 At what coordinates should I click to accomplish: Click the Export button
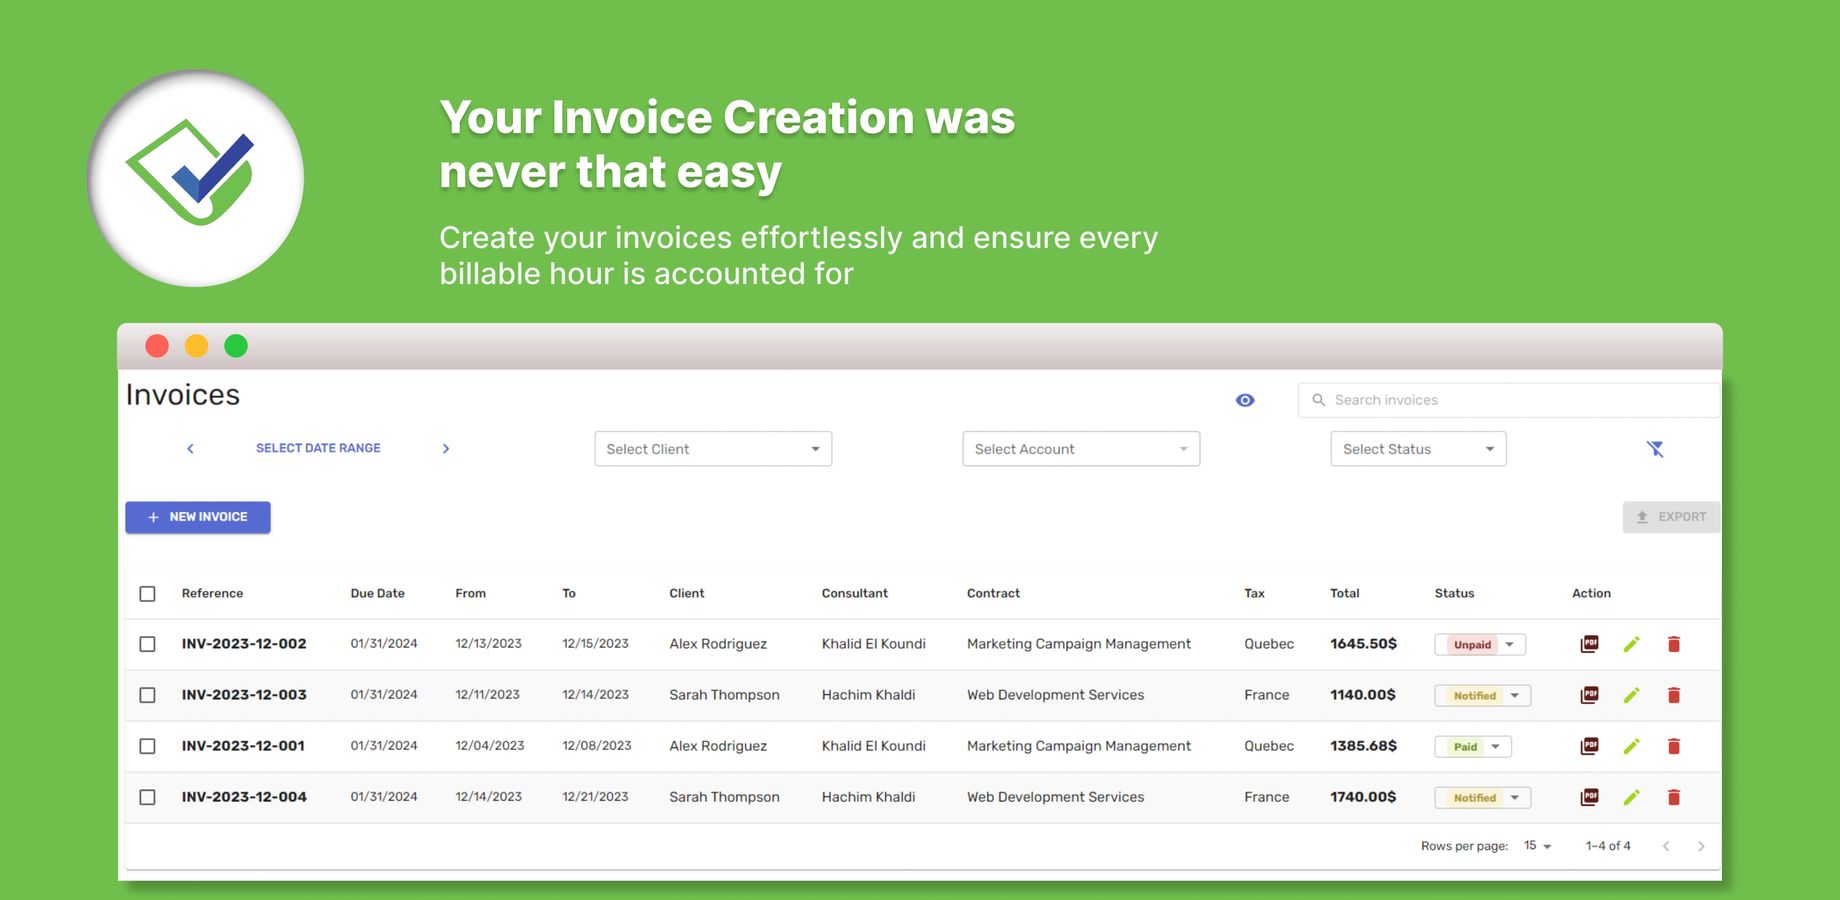coord(1671,517)
